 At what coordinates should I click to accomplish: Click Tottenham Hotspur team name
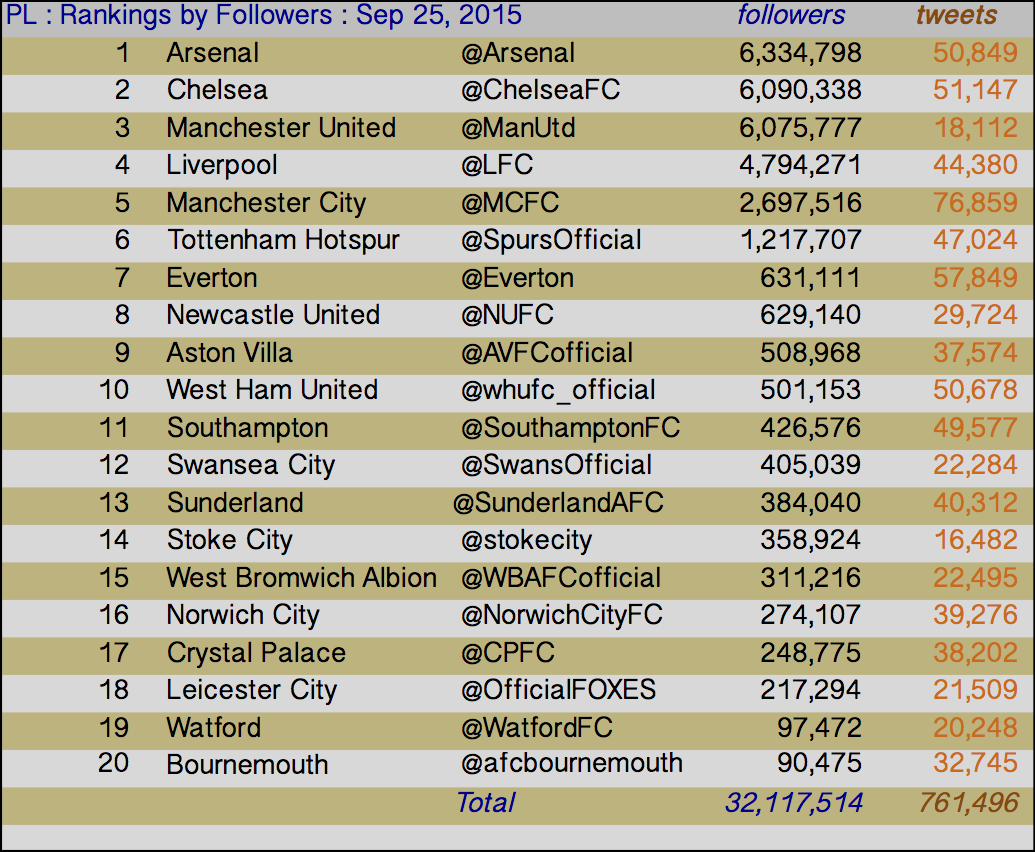[x=283, y=240]
